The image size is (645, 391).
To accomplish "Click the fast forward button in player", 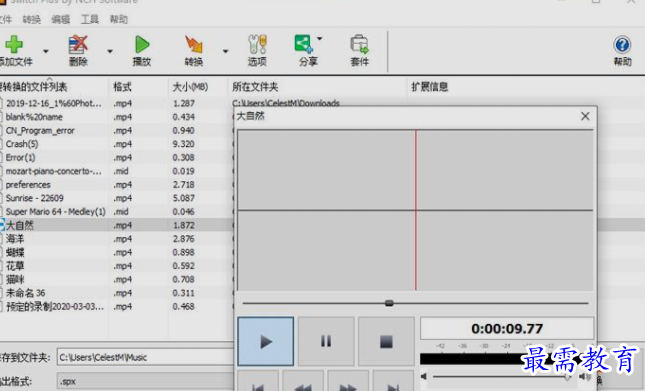I will pyautogui.click(x=348, y=381).
